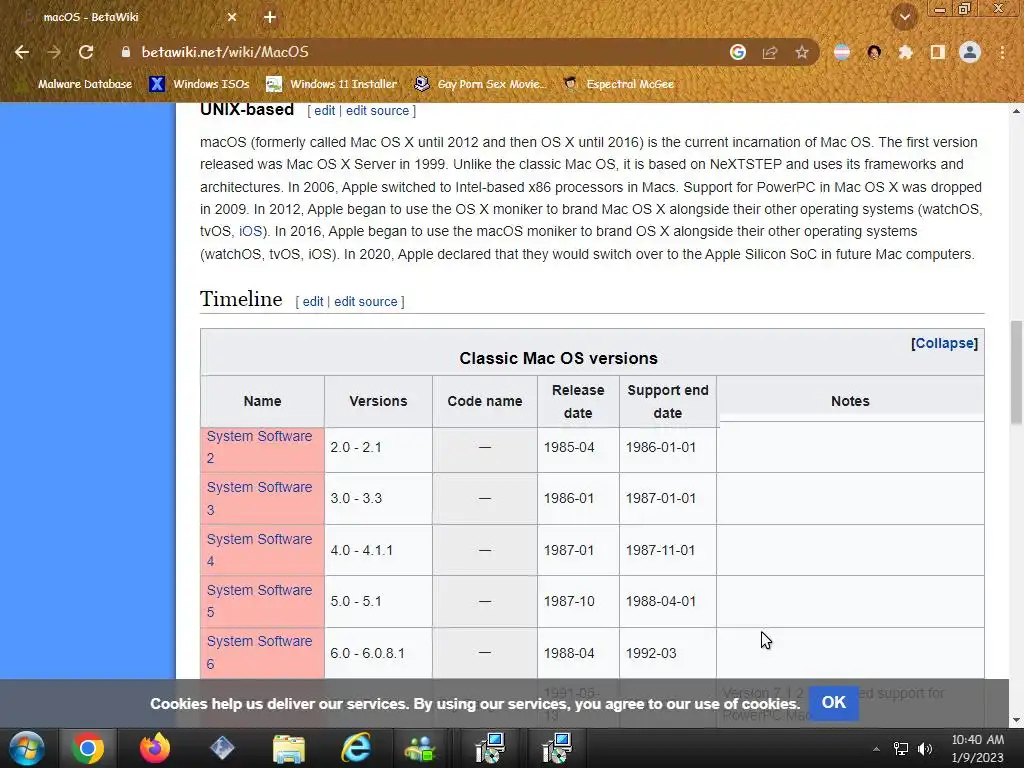Screen dimensions: 1024x768
Task: Click the page vertical scrollbar thumb
Action: tap(1016, 372)
